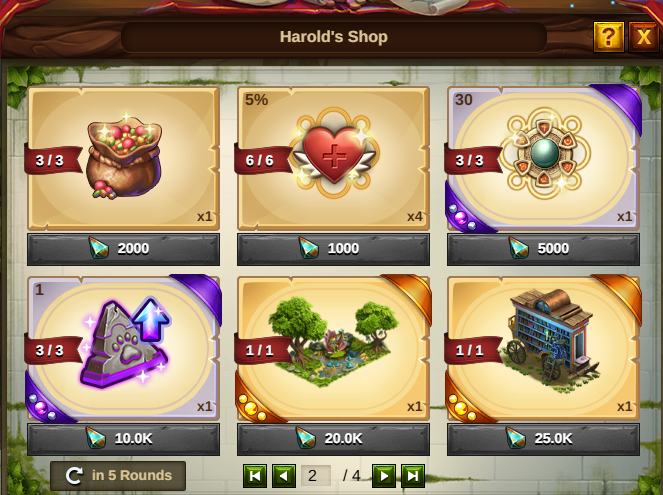Select the green gem amulet item
The height and width of the screenshot is (495, 663).
[x=543, y=159]
